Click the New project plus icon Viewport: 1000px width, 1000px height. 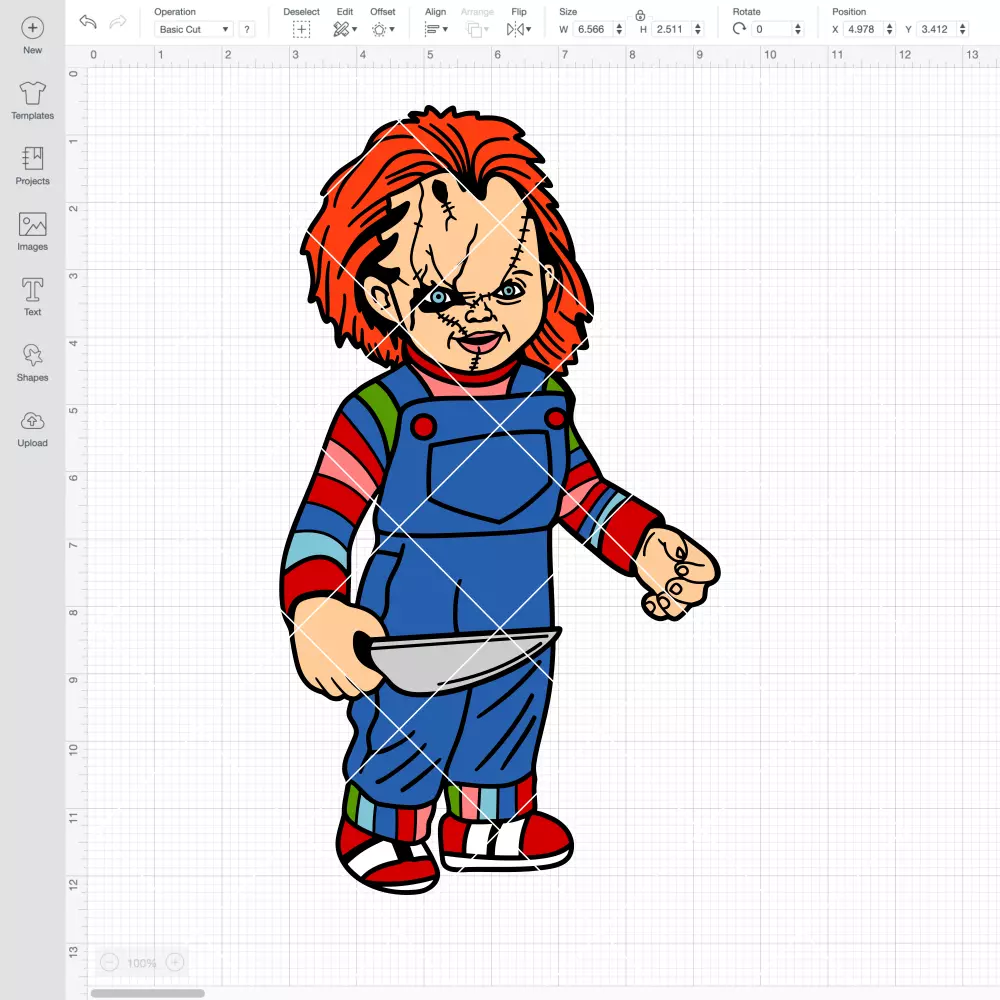point(33,28)
